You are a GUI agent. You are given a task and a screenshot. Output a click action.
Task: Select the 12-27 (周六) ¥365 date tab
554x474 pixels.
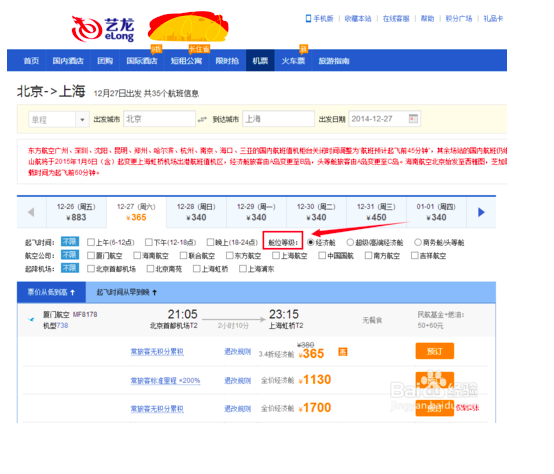[x=136, y=212]
